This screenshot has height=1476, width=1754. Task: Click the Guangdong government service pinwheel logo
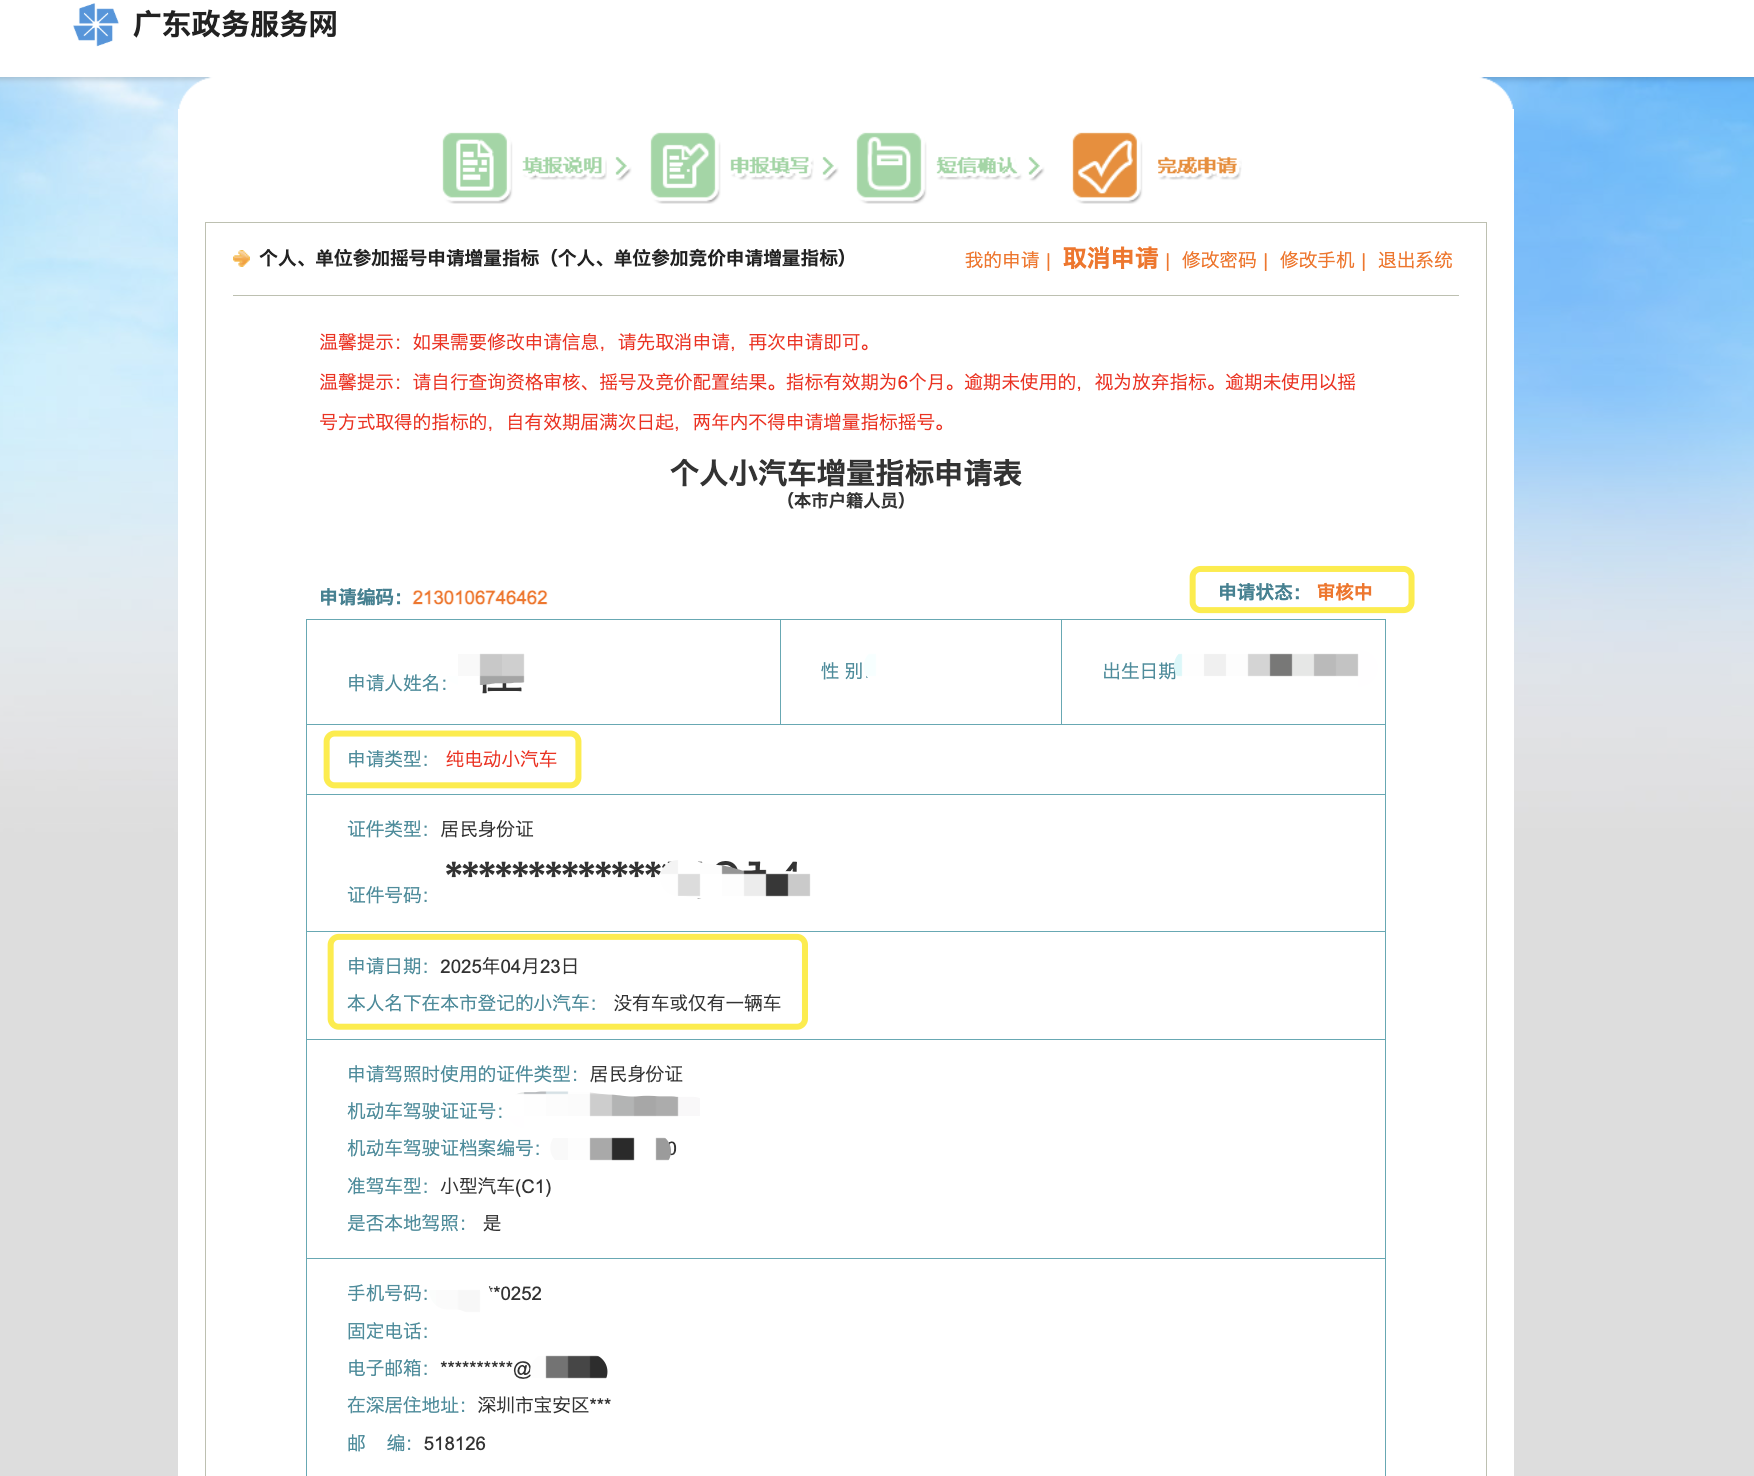click(x=96, y=25)
